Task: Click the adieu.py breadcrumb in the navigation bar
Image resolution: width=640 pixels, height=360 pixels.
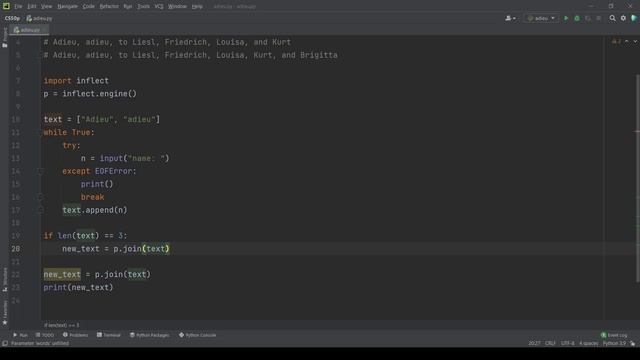Action: (x=40, y=18)
